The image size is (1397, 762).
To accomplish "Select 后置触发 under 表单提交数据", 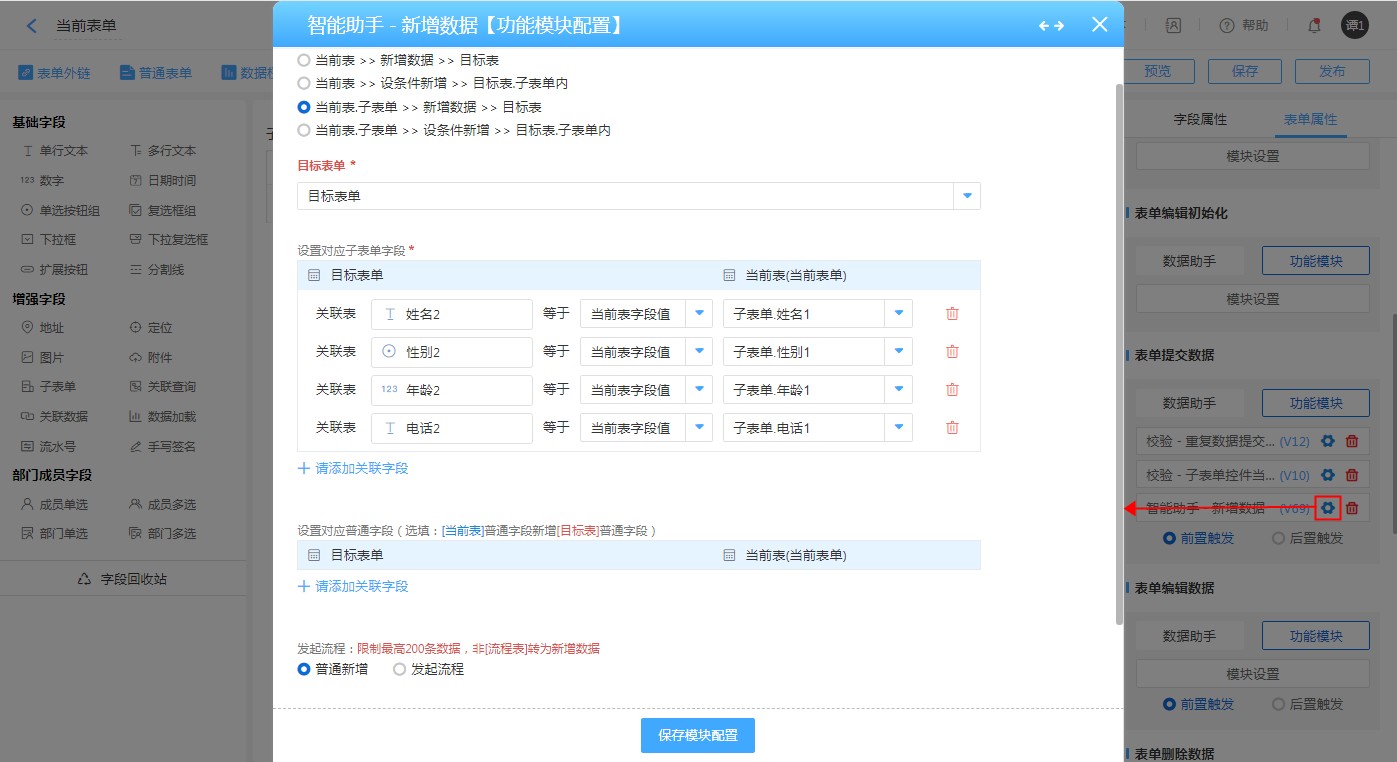I will pyautogui.click(x=1278, y=538).
